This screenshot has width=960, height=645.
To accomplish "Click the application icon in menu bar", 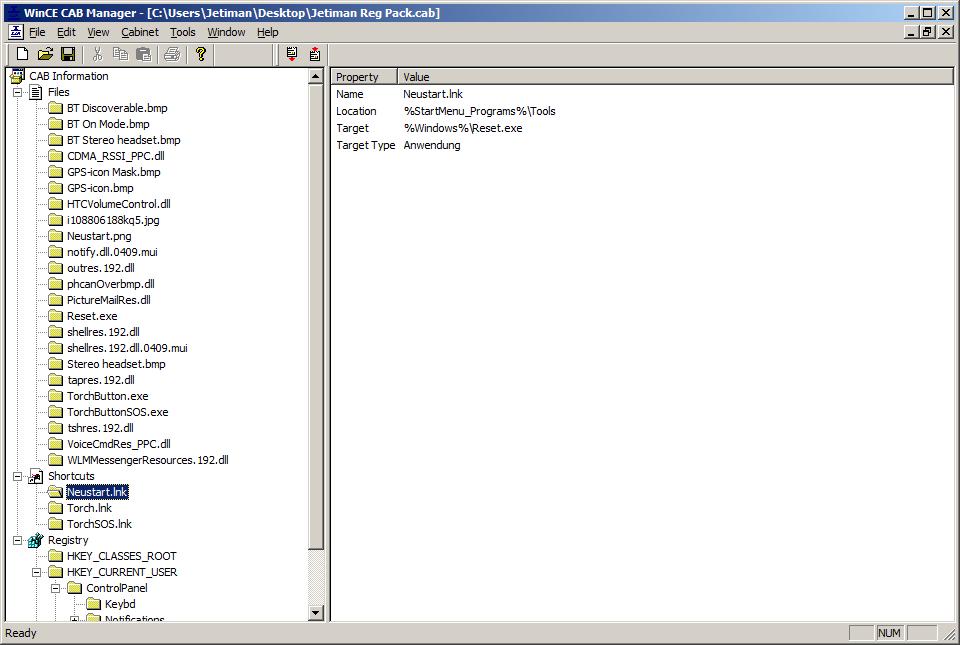I will [x=16, y=32].
